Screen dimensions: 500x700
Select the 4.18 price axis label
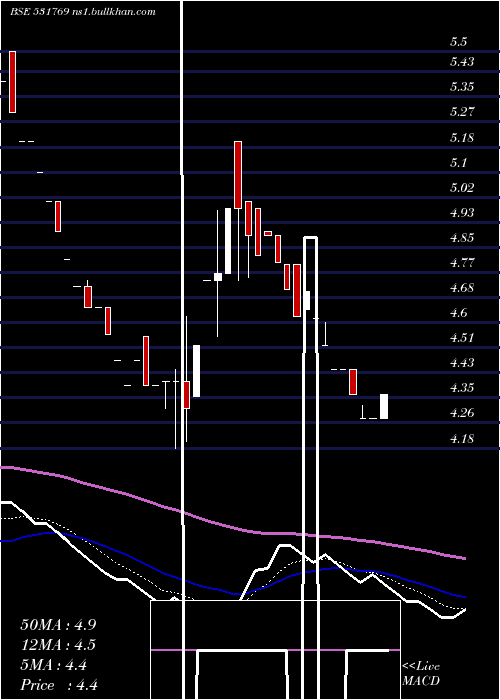pos(462,439)
